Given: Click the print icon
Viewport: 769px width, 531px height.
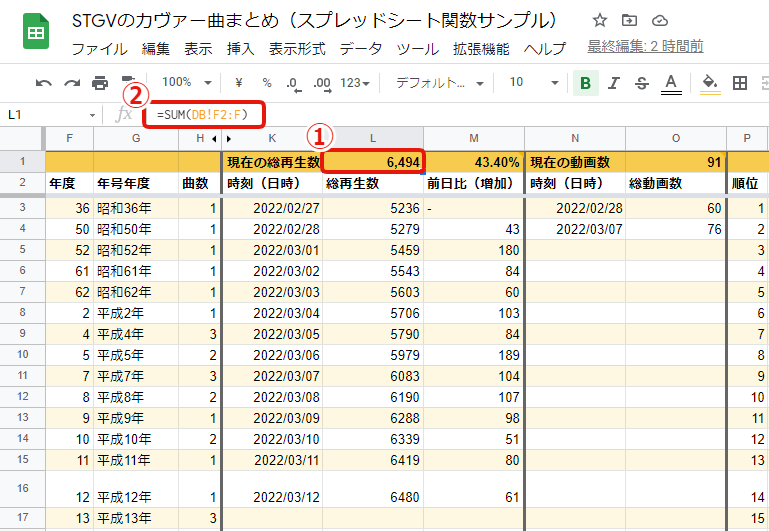Looking at the screenshot, I should point(100,83).
